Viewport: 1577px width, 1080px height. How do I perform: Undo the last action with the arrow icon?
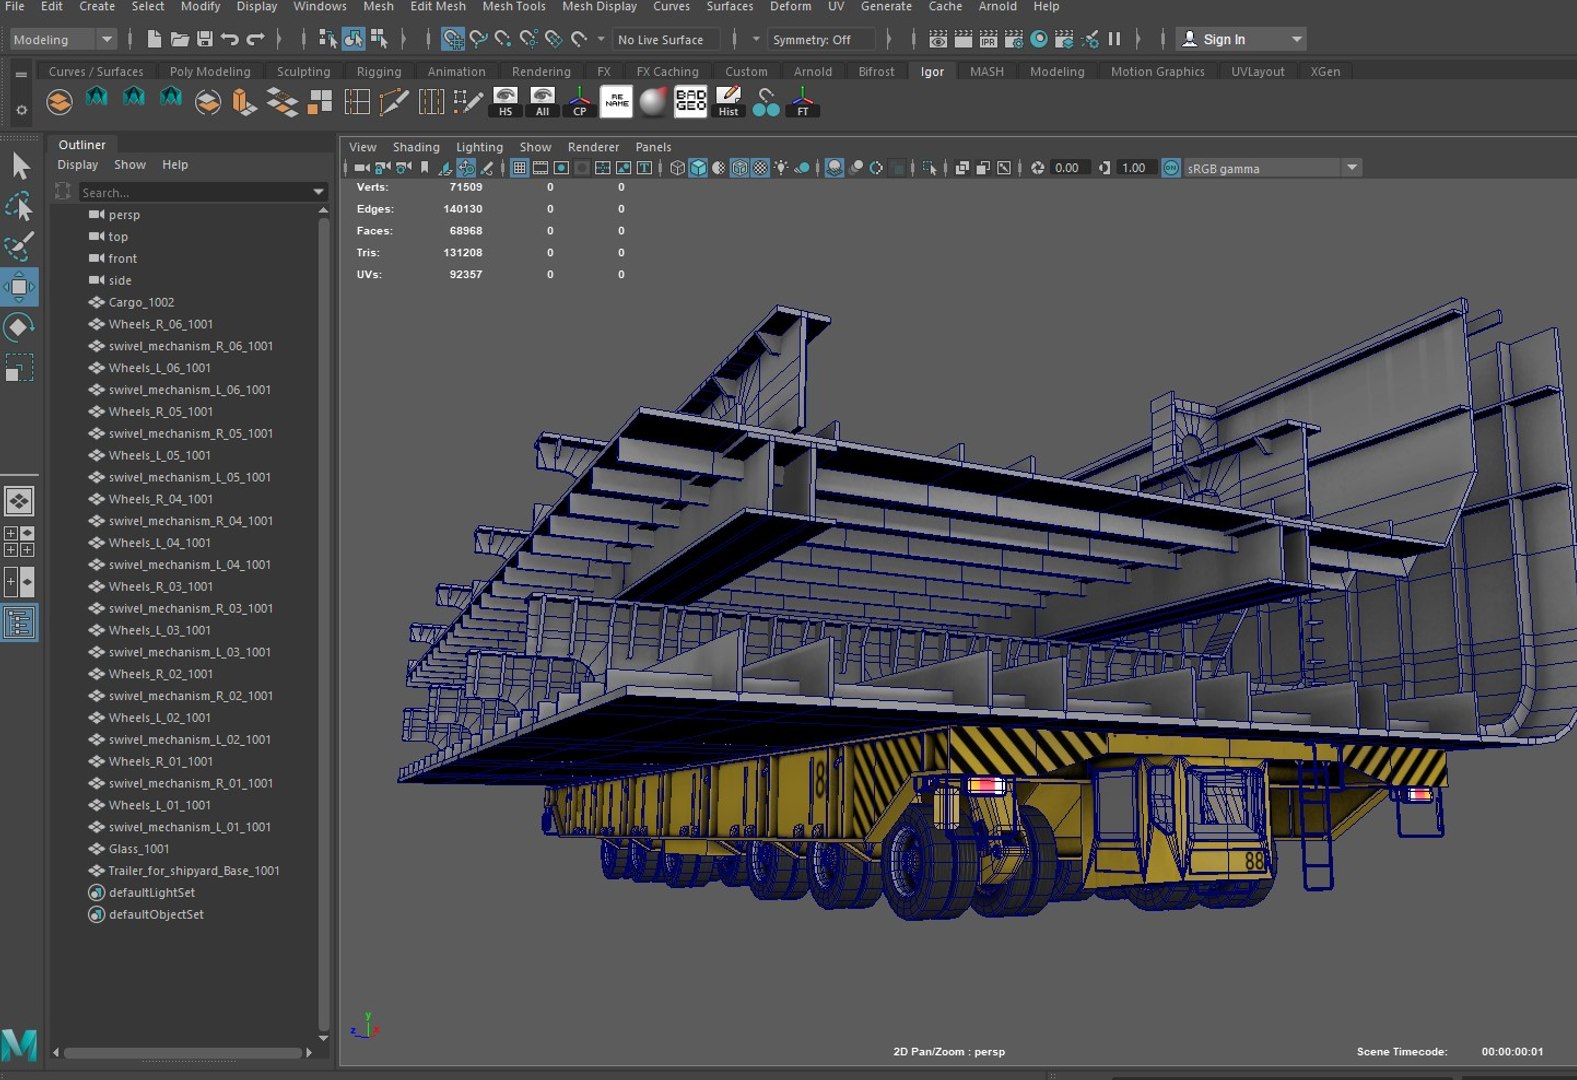click(230, 39)
